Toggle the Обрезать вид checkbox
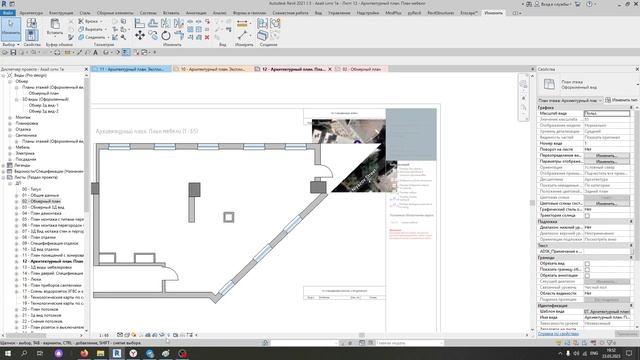Screen dimensions: 640x360 pos(587,264)
